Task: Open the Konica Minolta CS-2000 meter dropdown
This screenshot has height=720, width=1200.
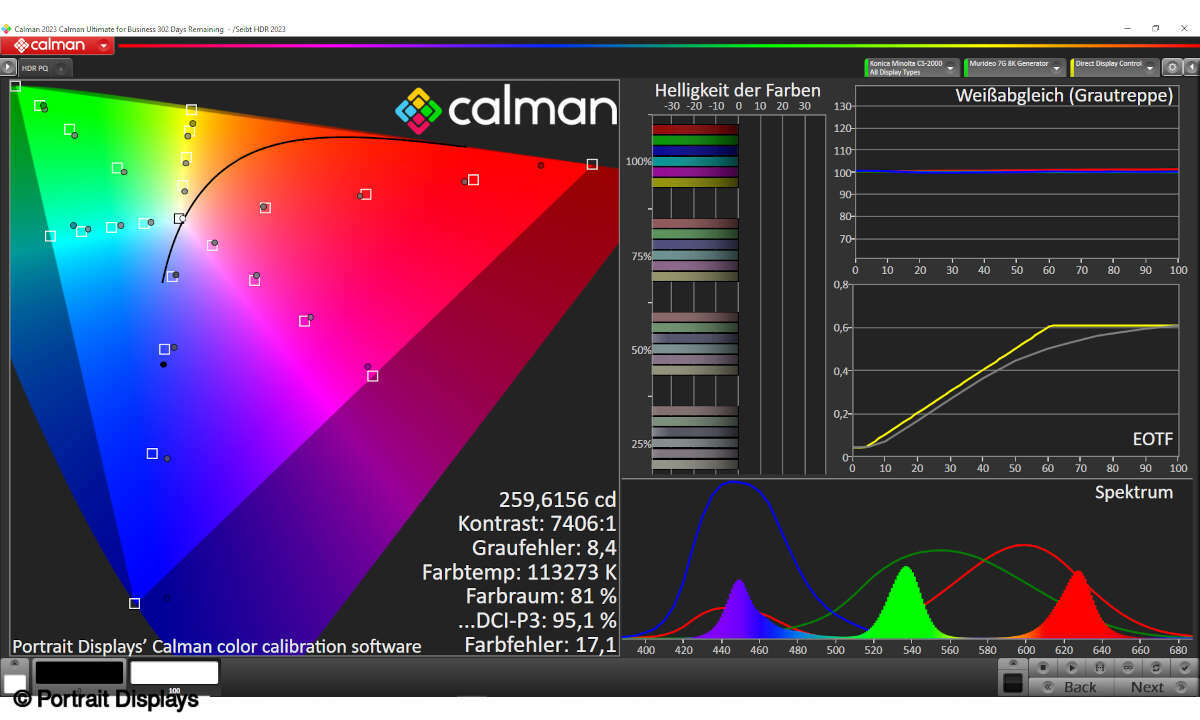Action: 952,68
